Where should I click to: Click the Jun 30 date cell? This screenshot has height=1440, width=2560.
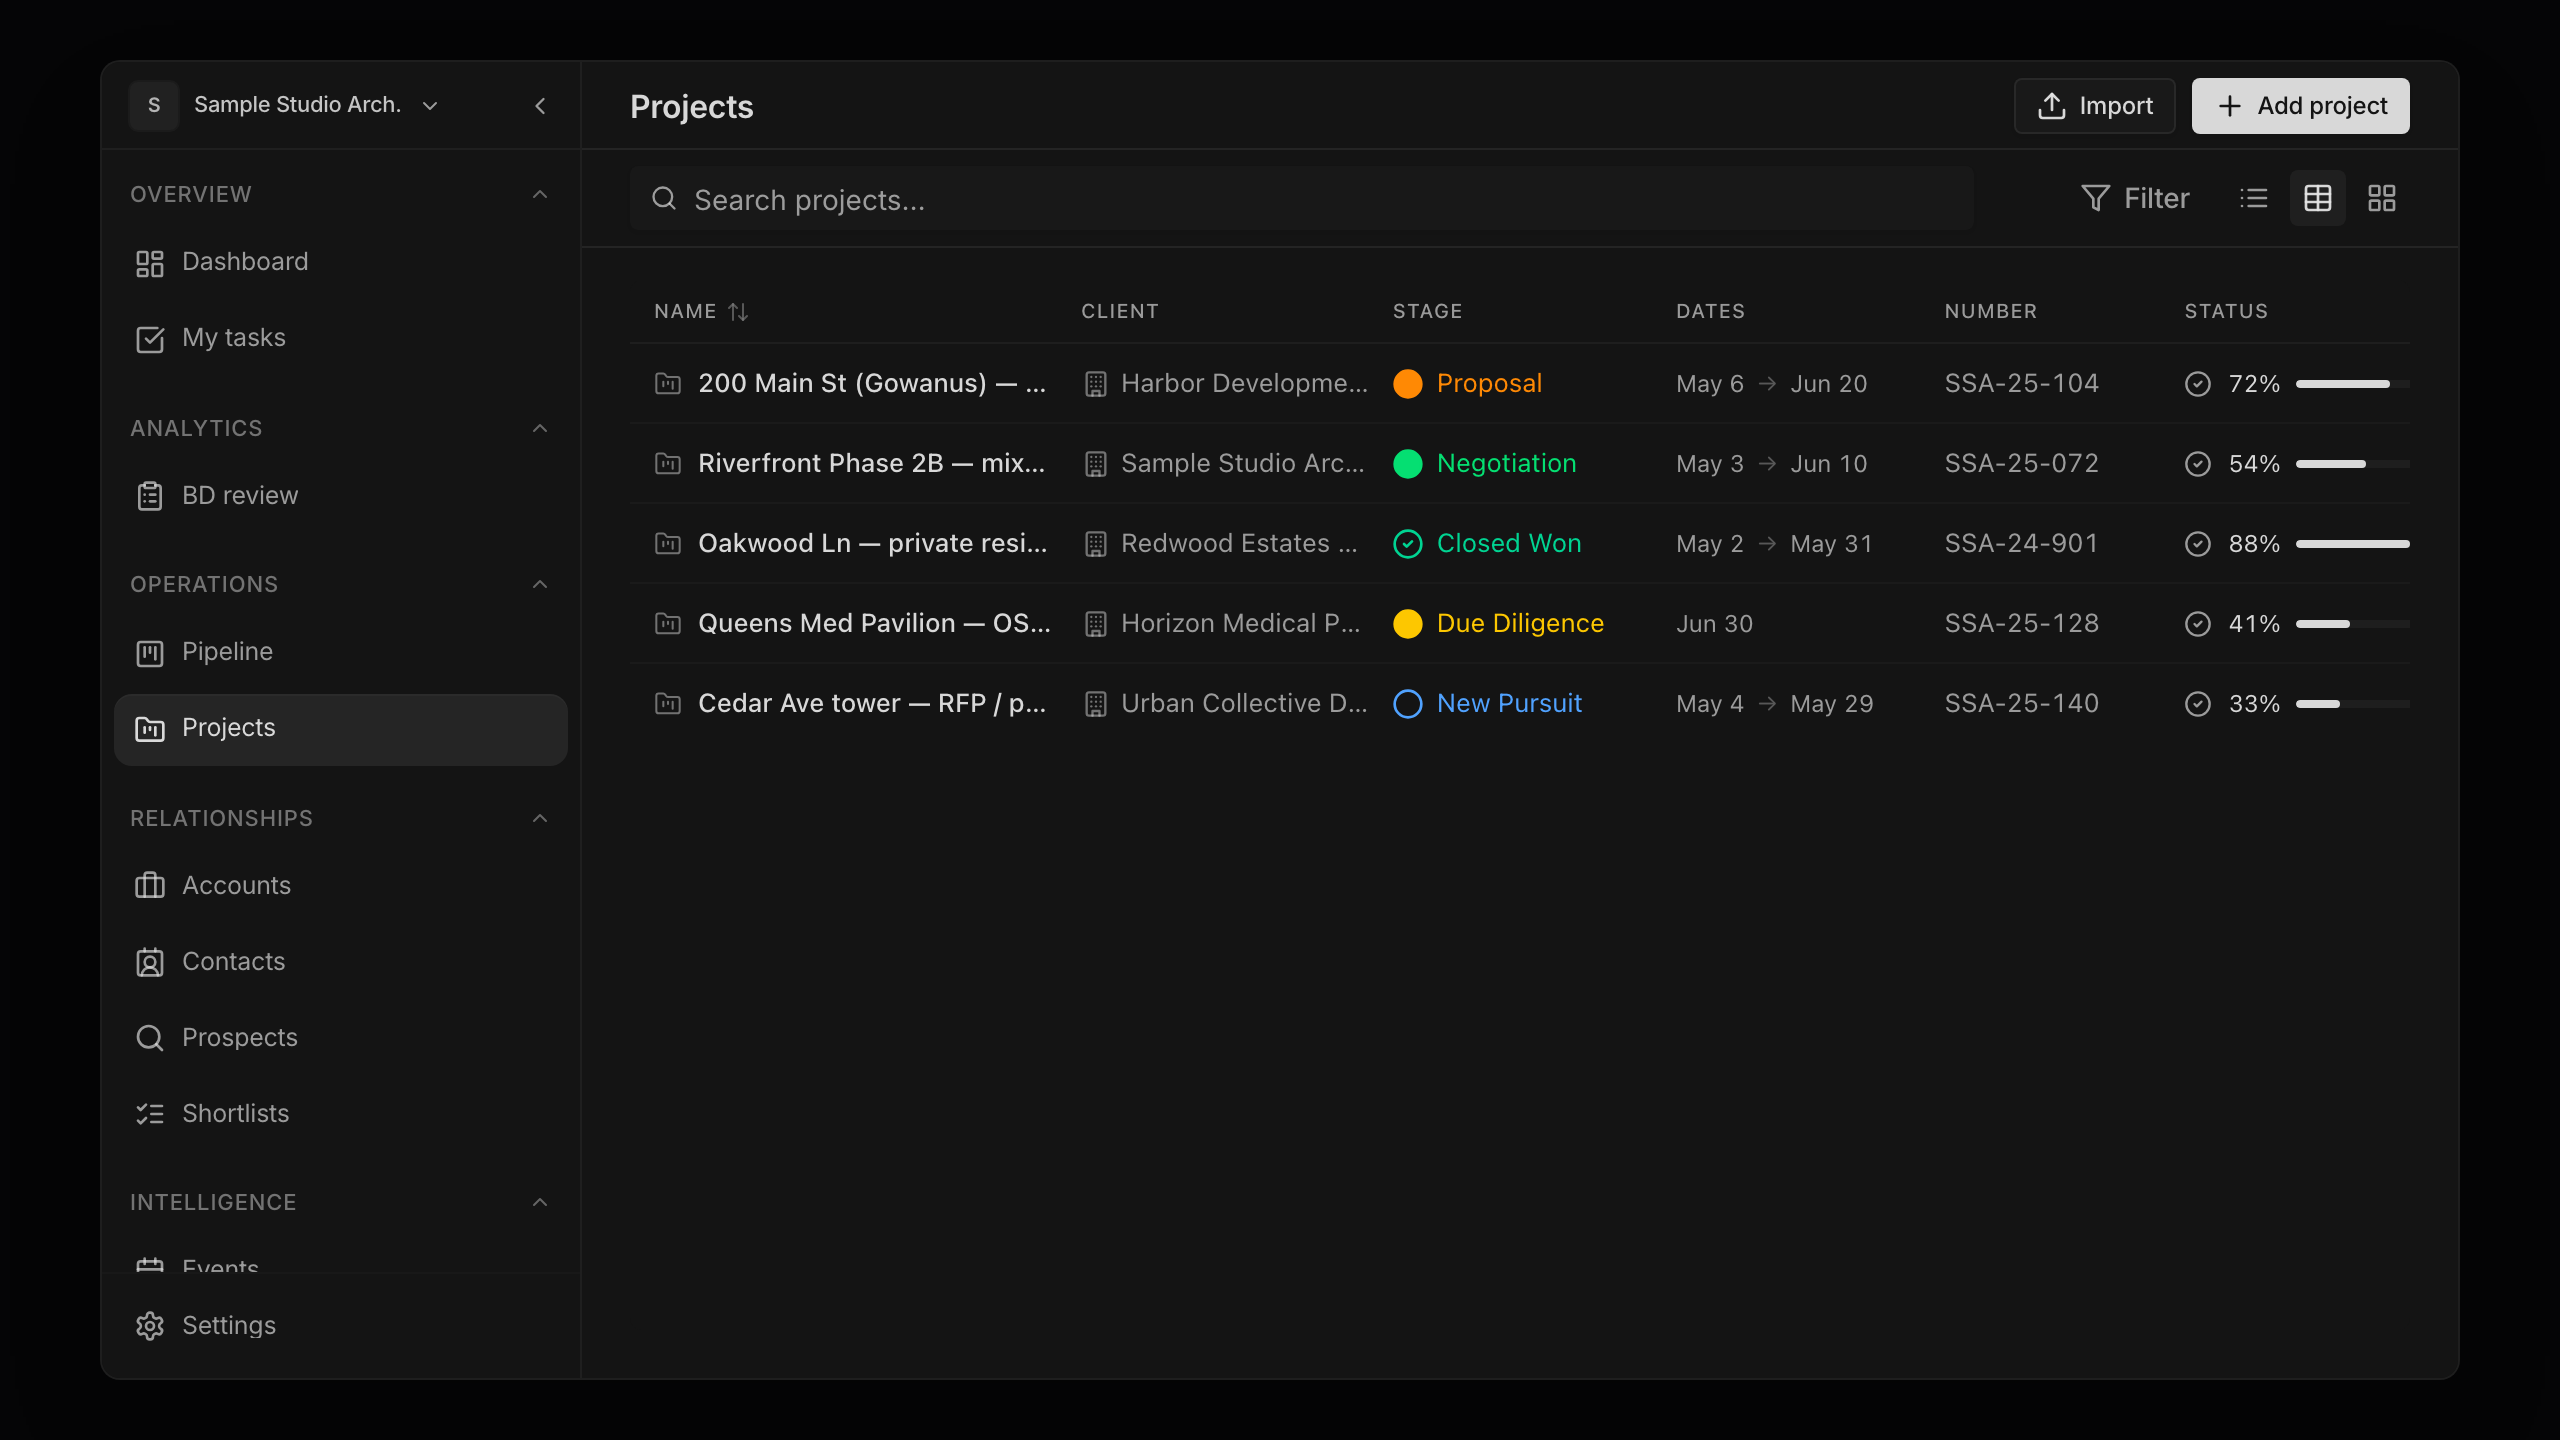point(1714,624)
